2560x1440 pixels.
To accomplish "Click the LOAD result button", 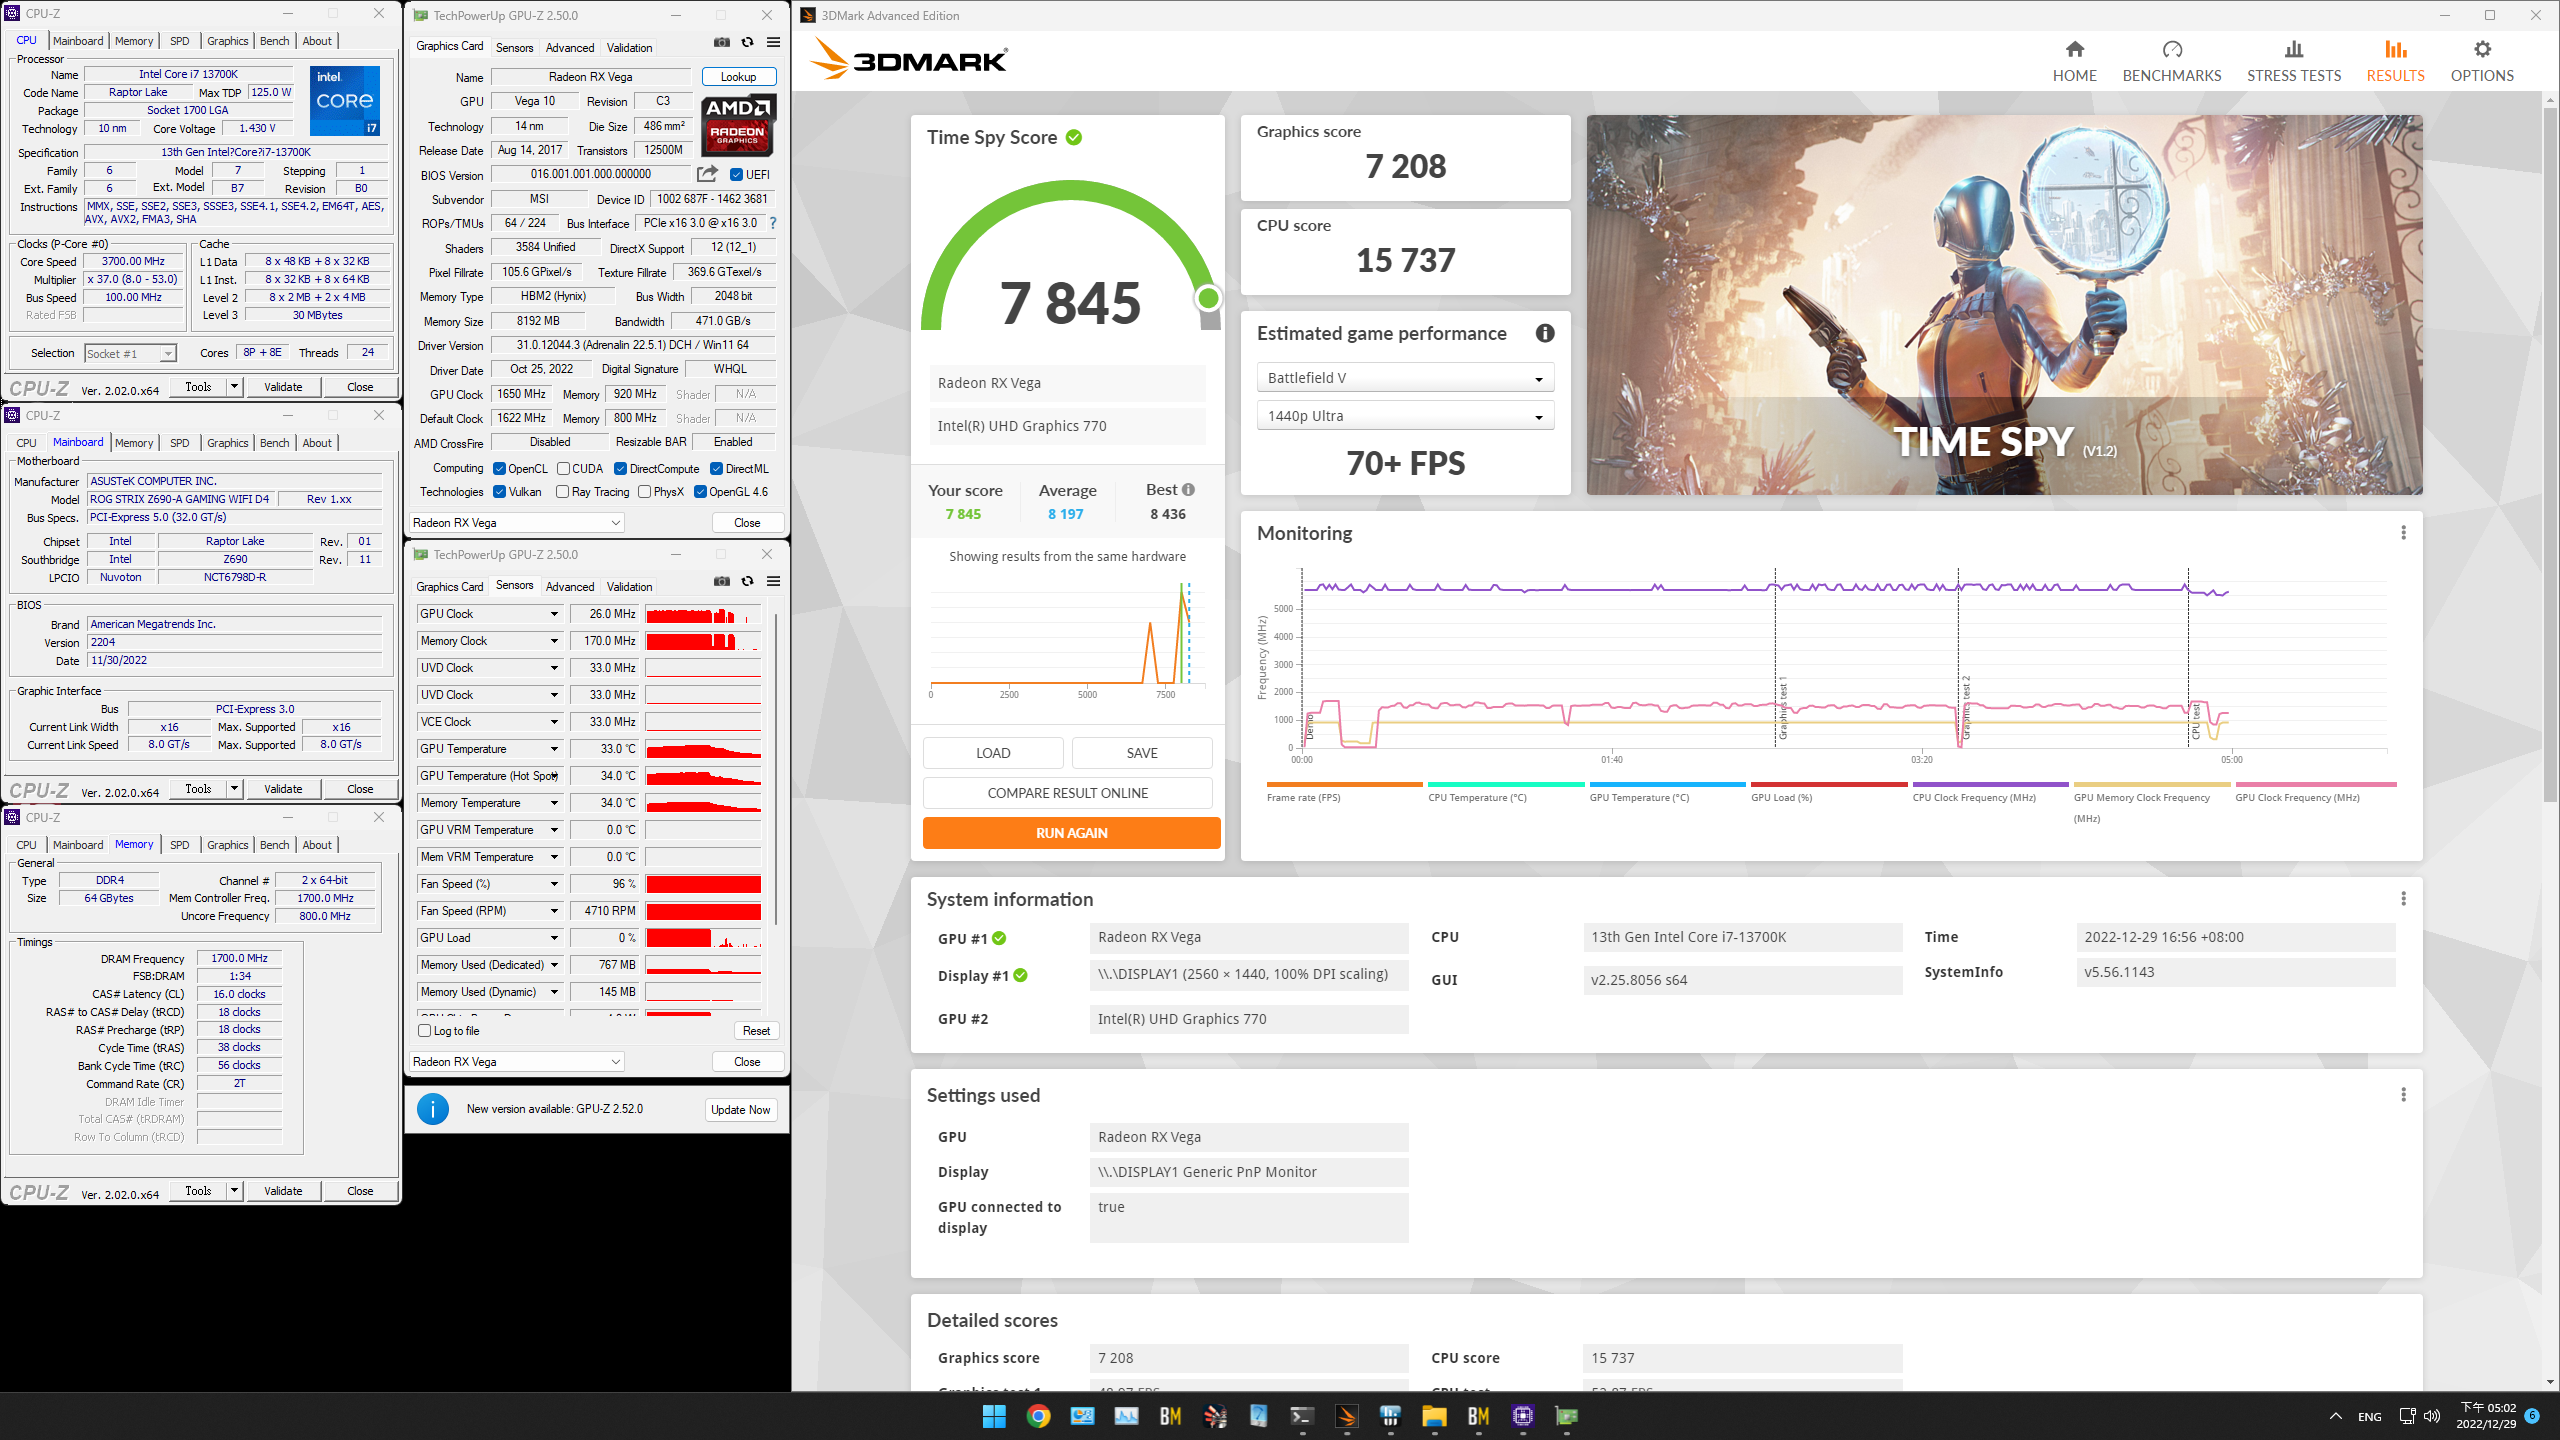I will [993, 753].
